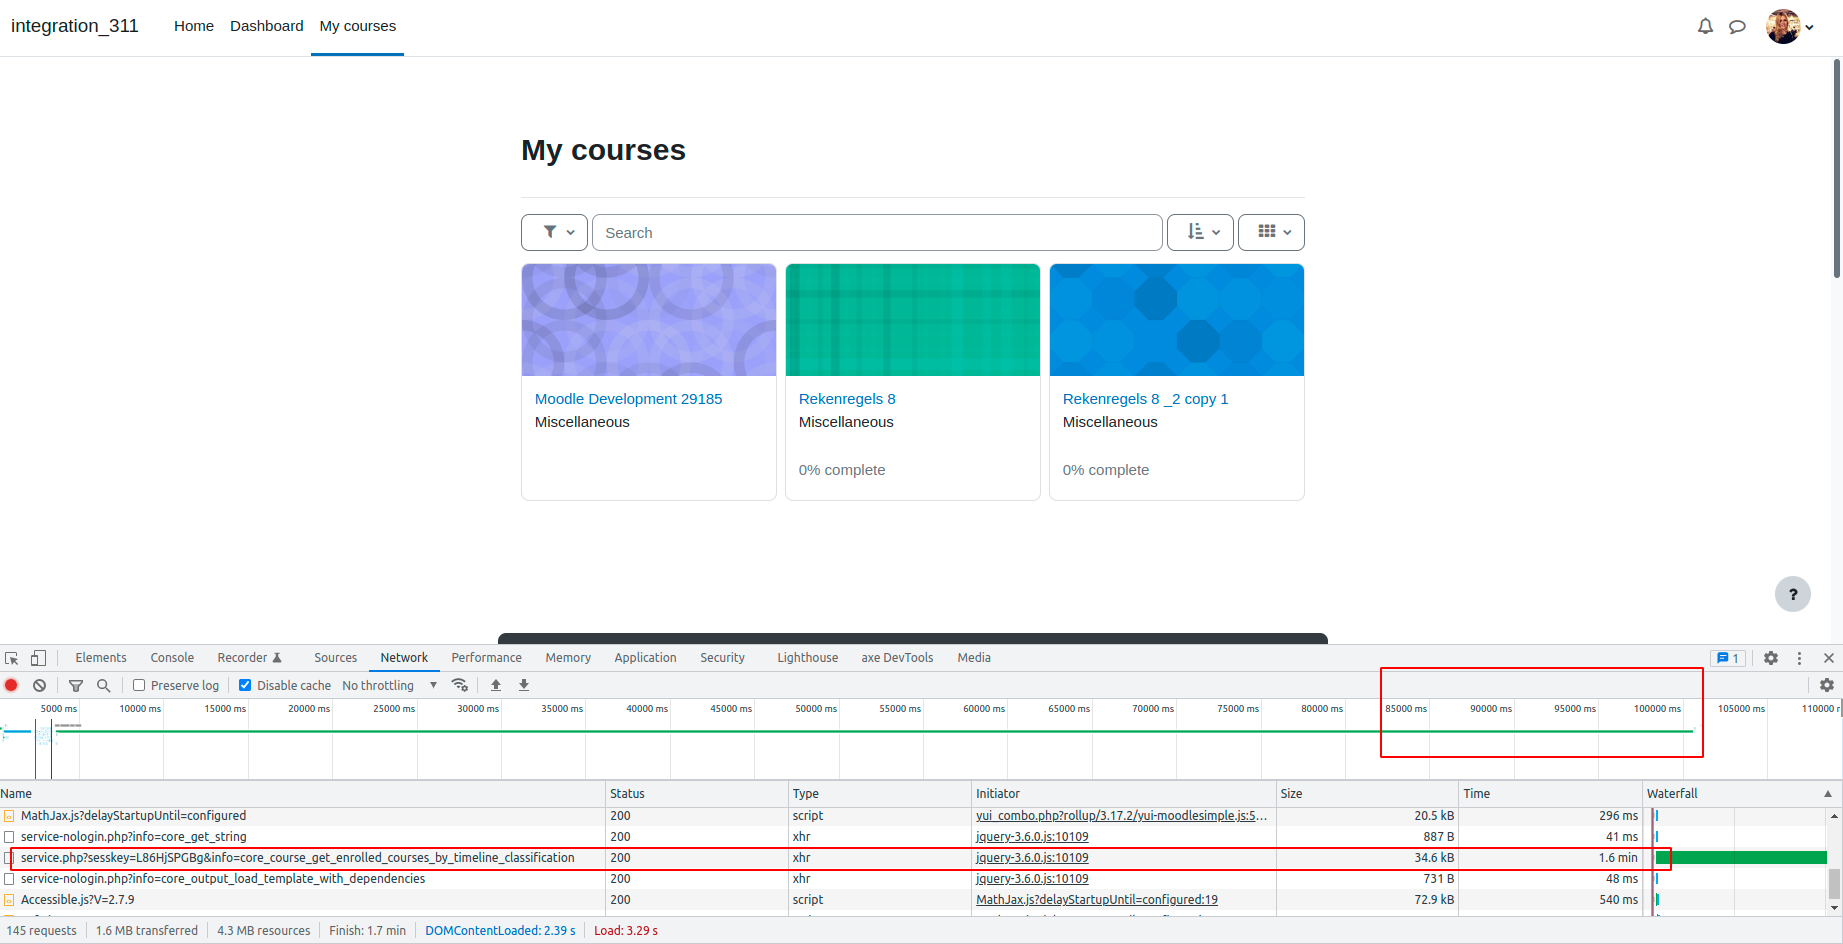Click the purple Moodle Development course image
This screenshot has height=944, width=1843.
(x=649, y=320)
